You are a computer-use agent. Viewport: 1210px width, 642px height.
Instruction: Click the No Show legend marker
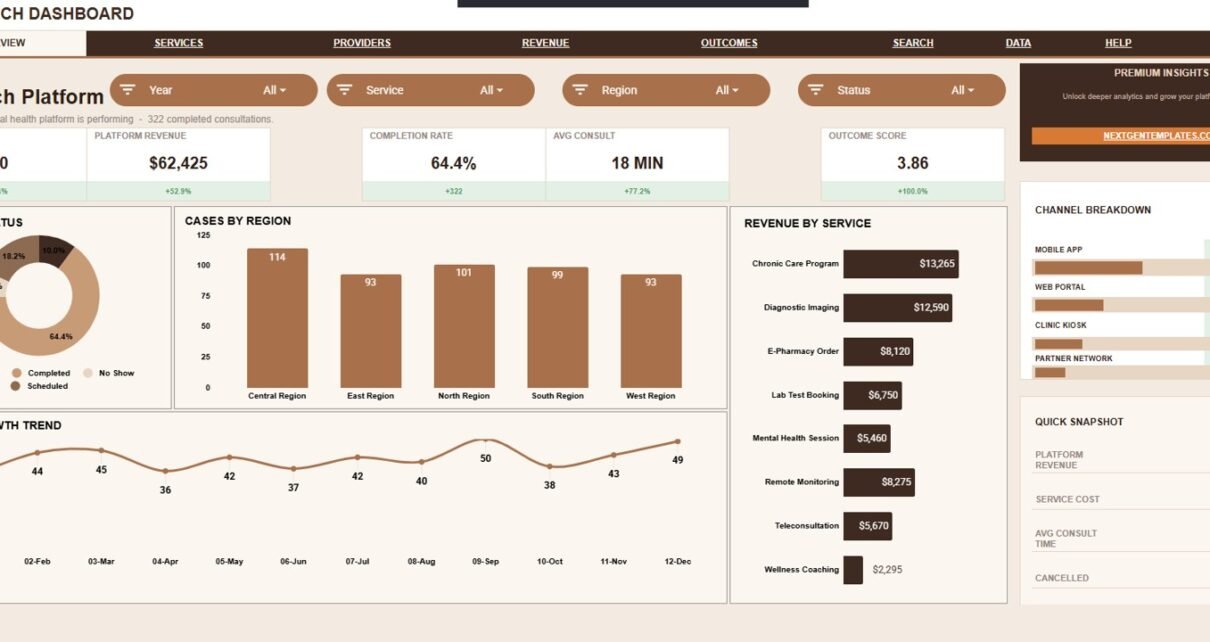point(87,373)
